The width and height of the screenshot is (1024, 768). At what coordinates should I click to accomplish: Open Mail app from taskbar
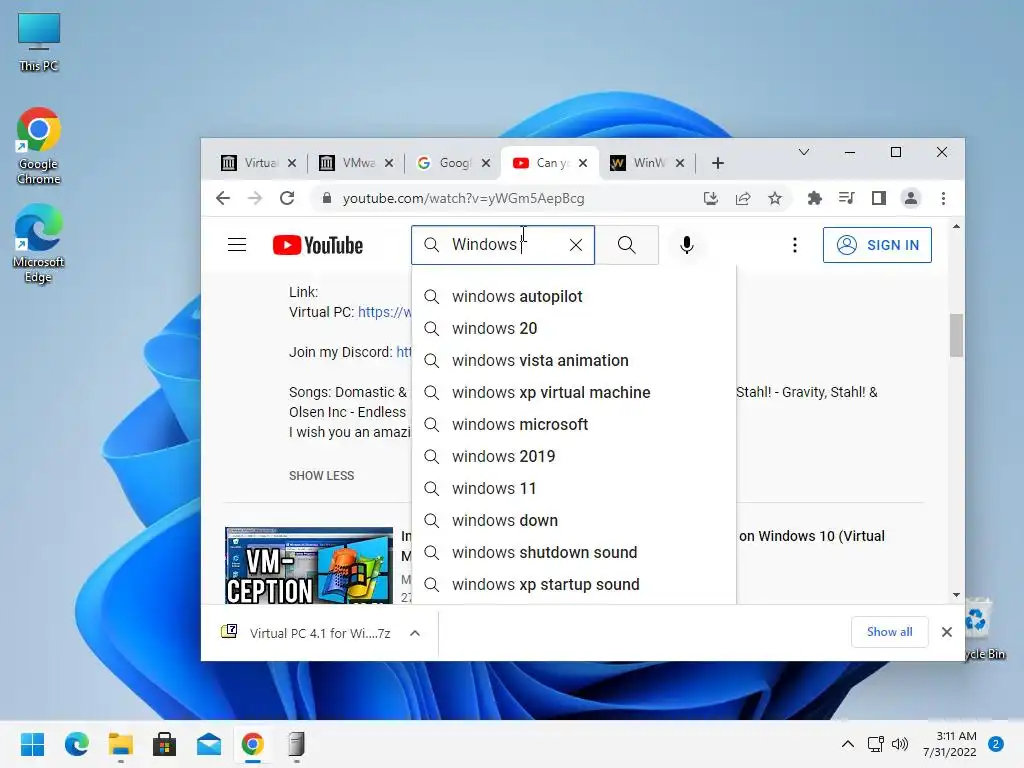209,744
